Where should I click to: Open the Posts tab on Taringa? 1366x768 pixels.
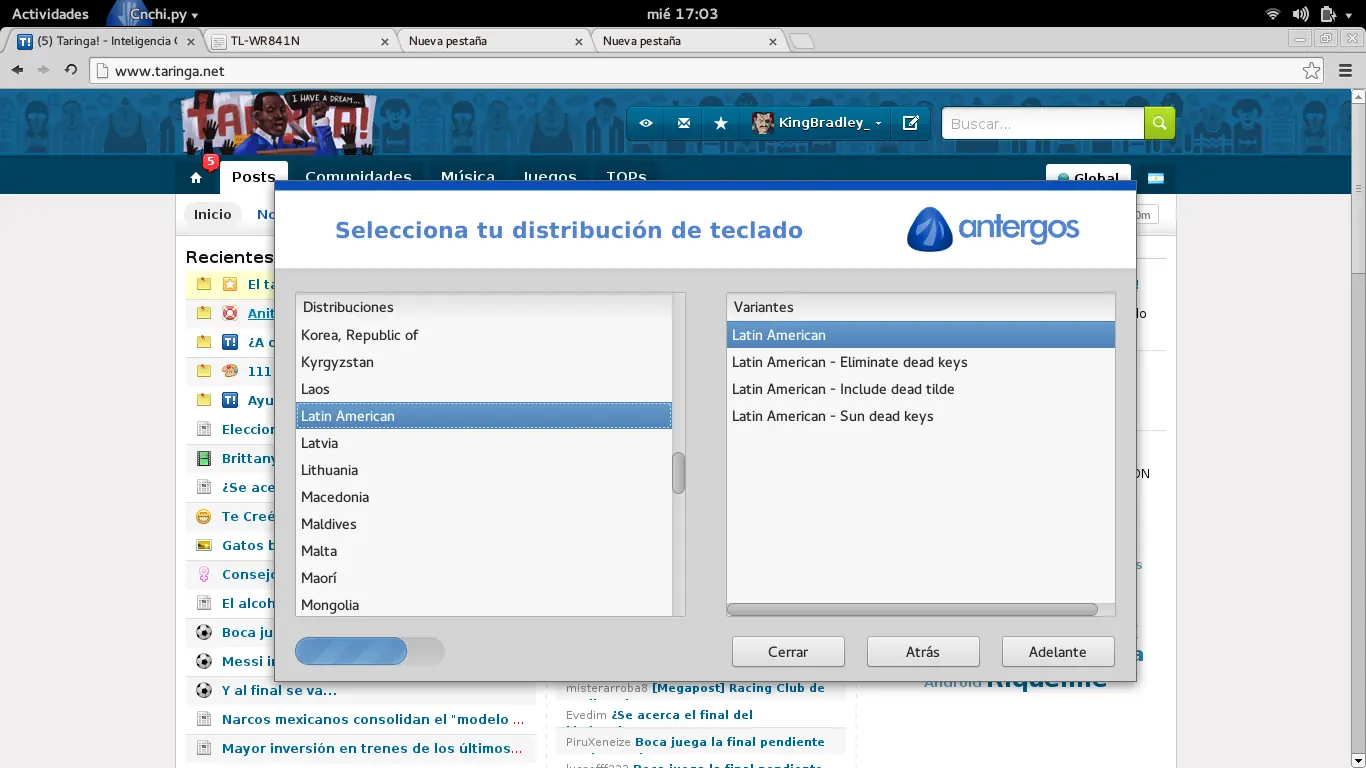tap(254, 177)
